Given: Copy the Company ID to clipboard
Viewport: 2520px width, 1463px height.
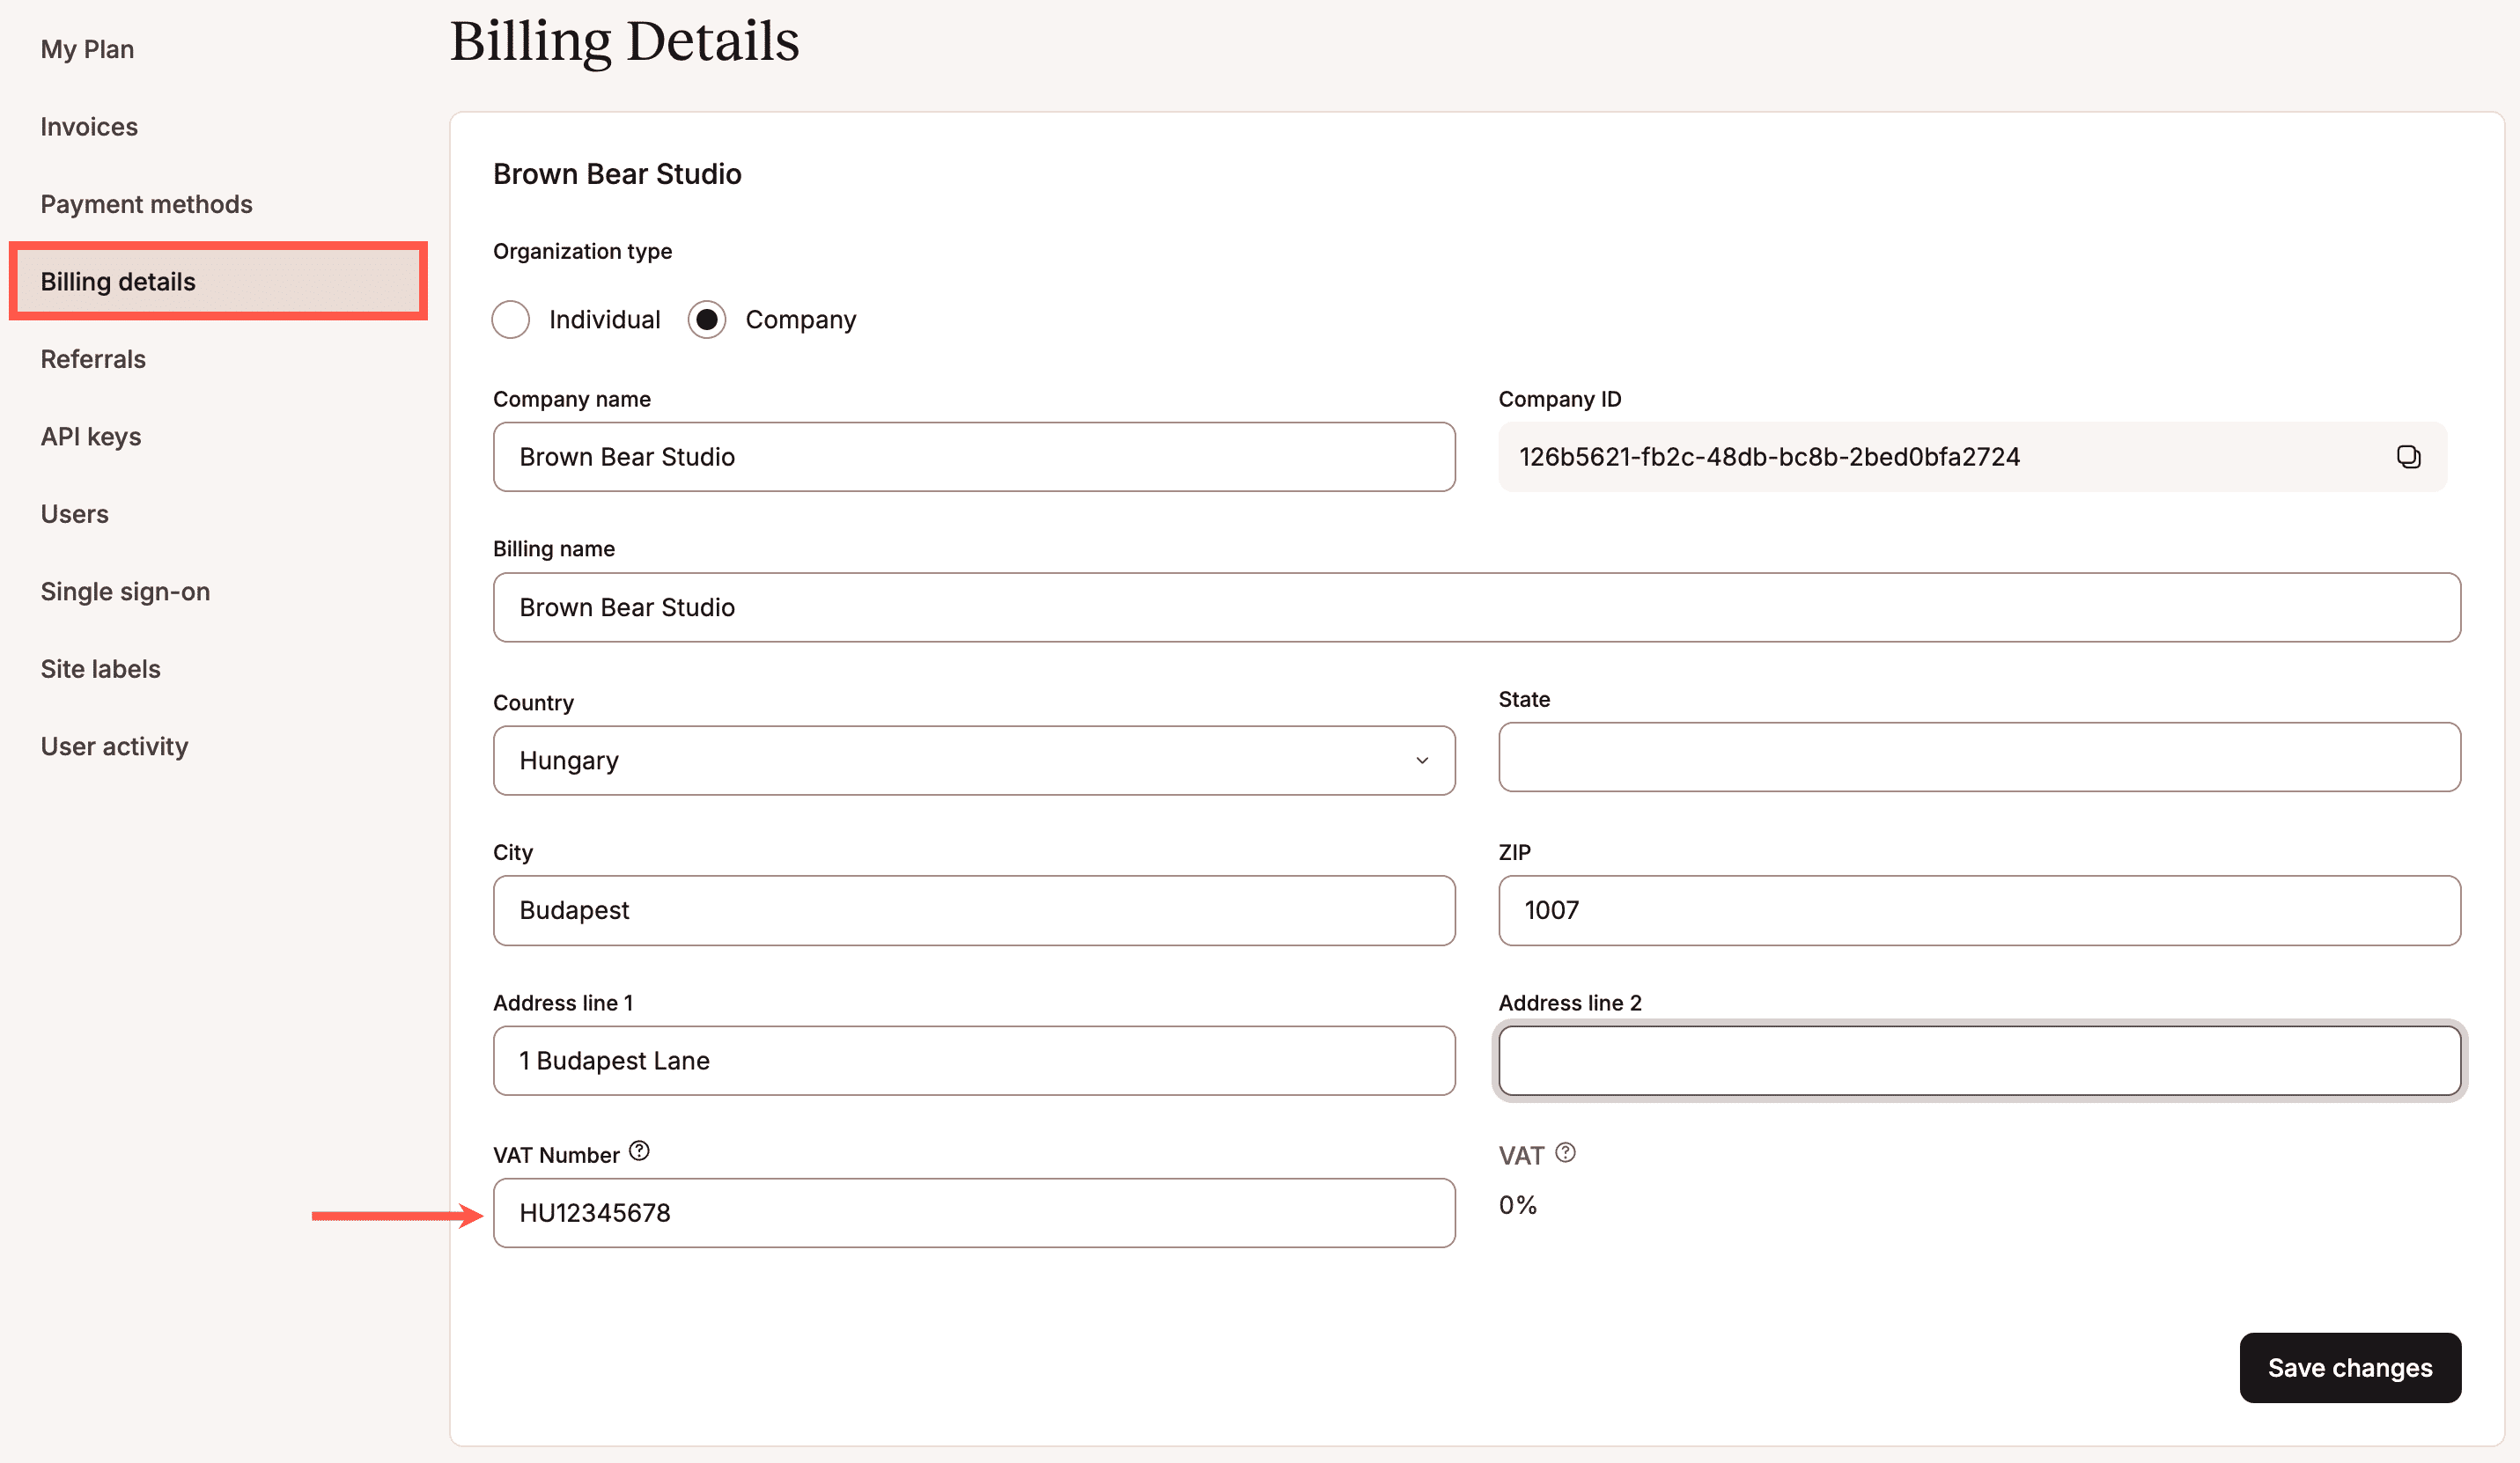Looking at the screenshot, I should [2408, 456].
